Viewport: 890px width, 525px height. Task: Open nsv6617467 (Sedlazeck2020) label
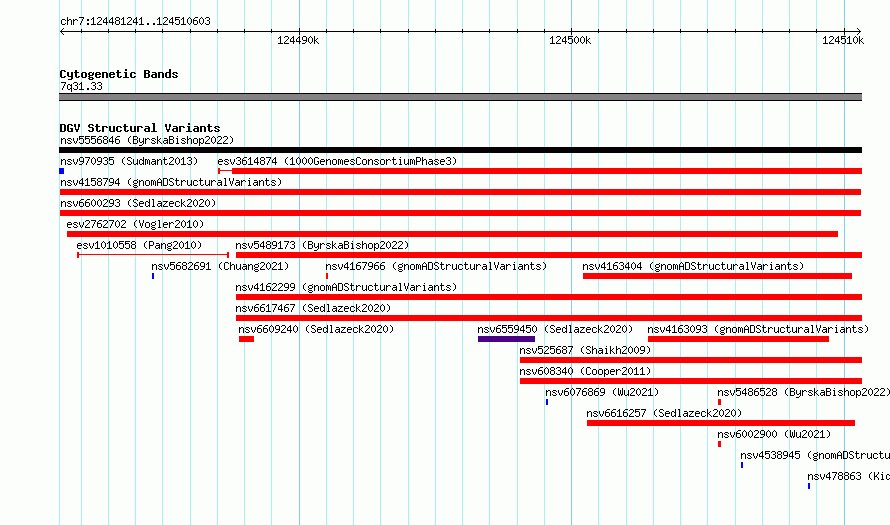313,308
